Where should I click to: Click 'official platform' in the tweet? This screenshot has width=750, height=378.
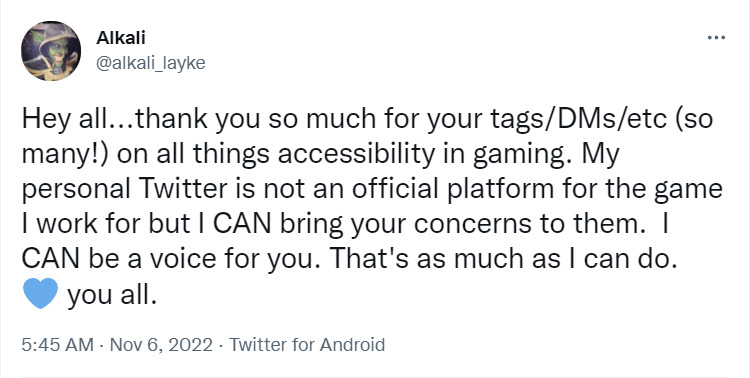(x=436, y=189)
